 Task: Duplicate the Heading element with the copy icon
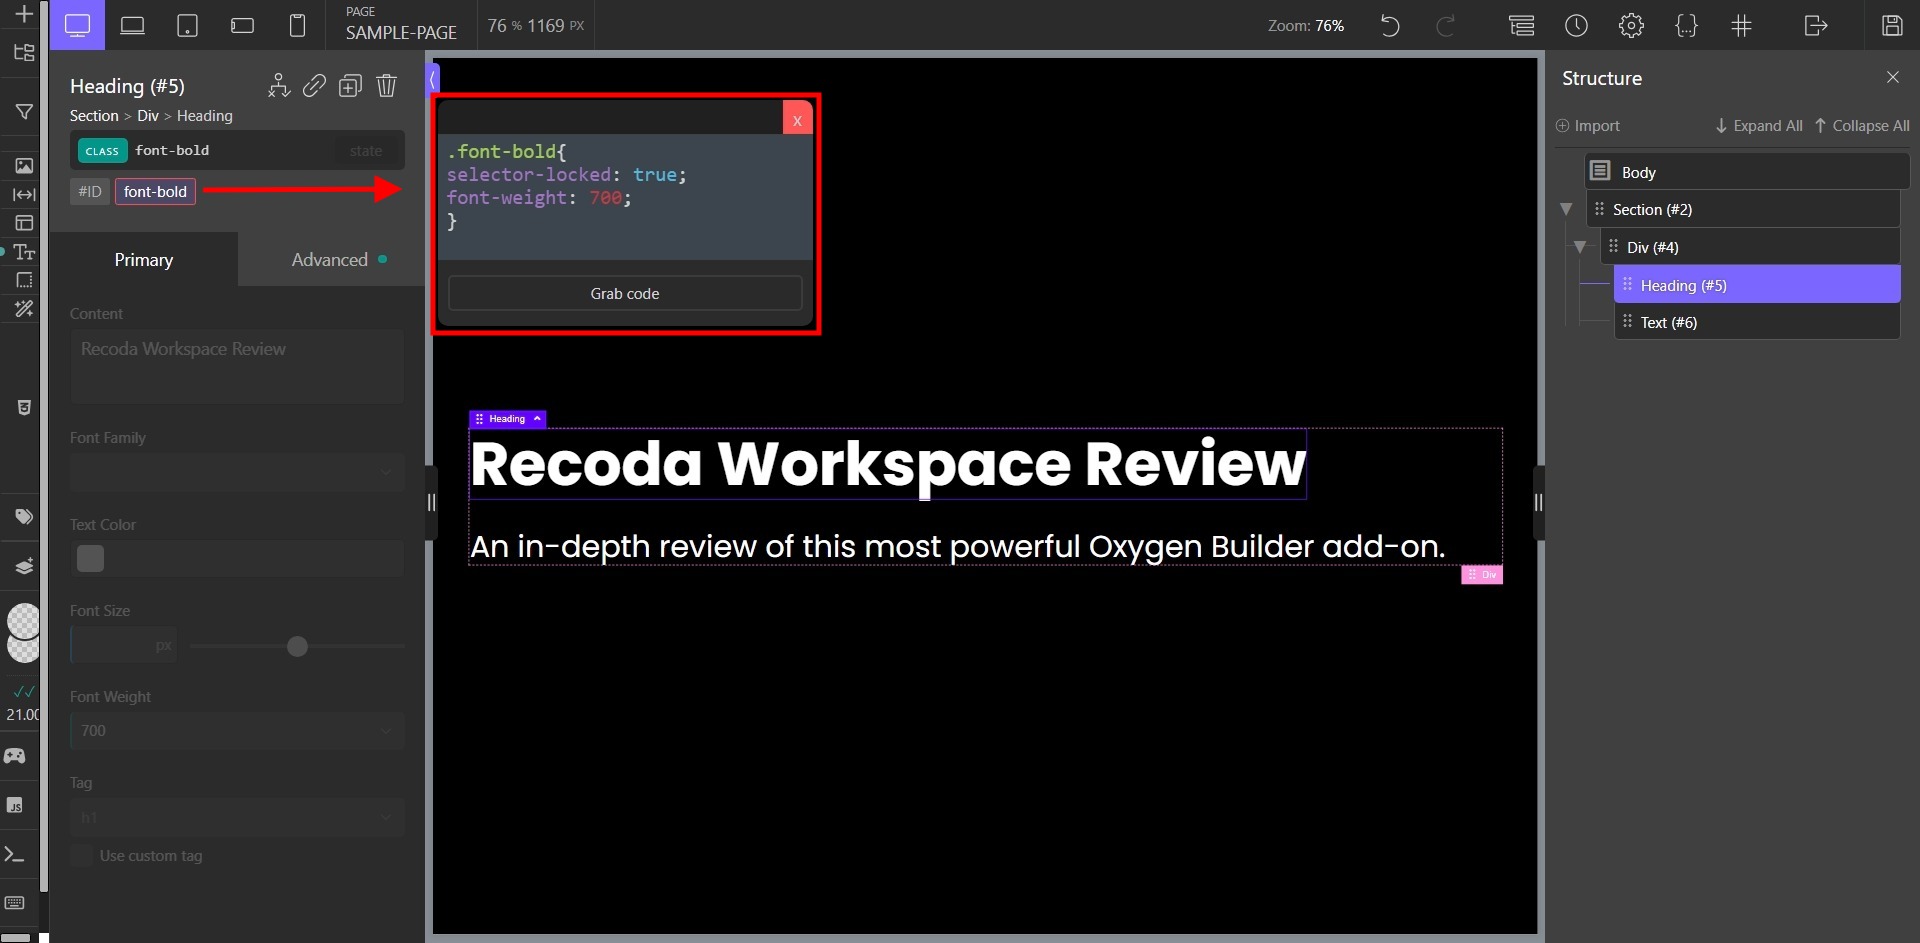(350, 86)
